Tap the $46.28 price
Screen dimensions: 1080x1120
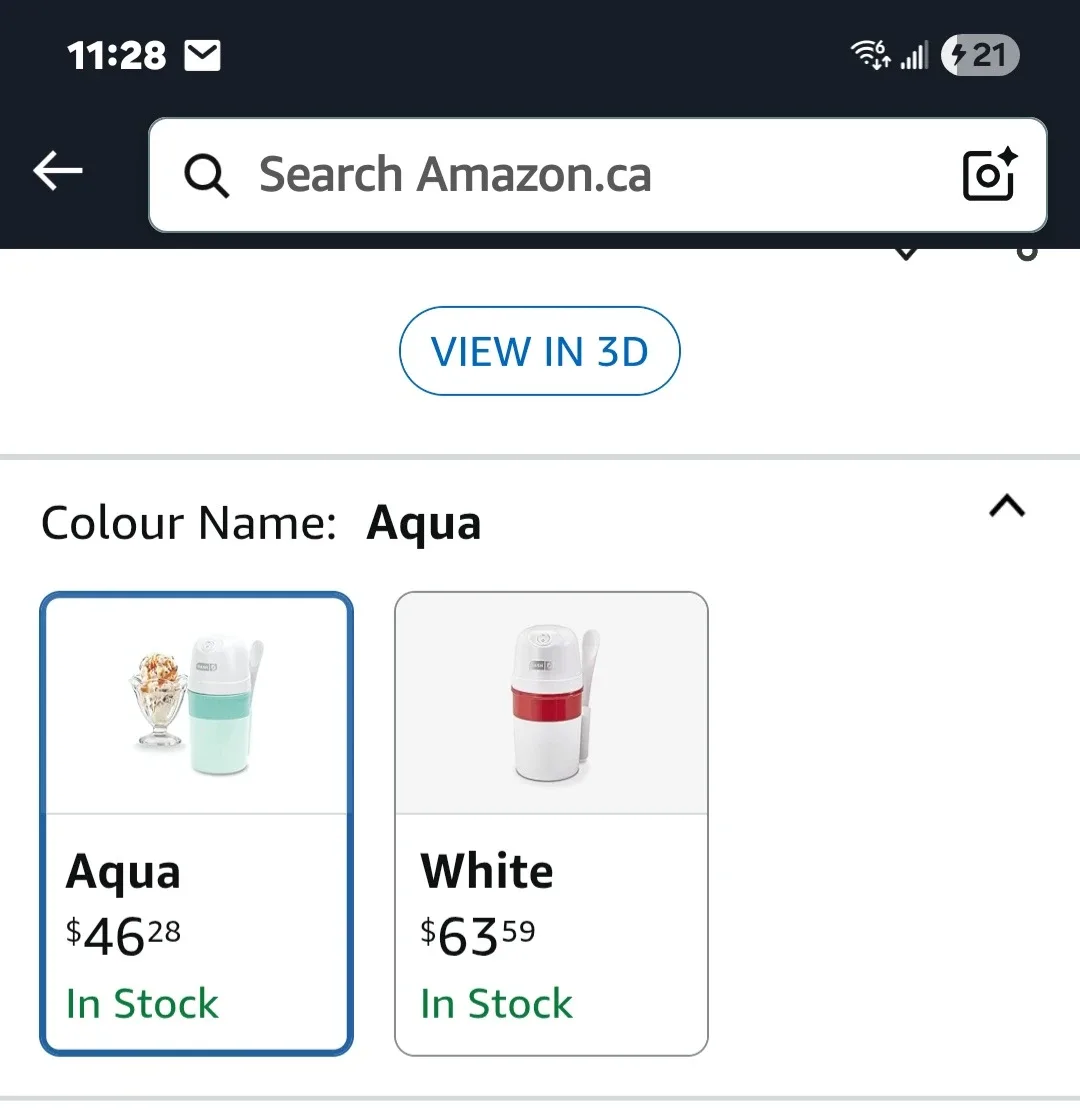pos(124,936)
